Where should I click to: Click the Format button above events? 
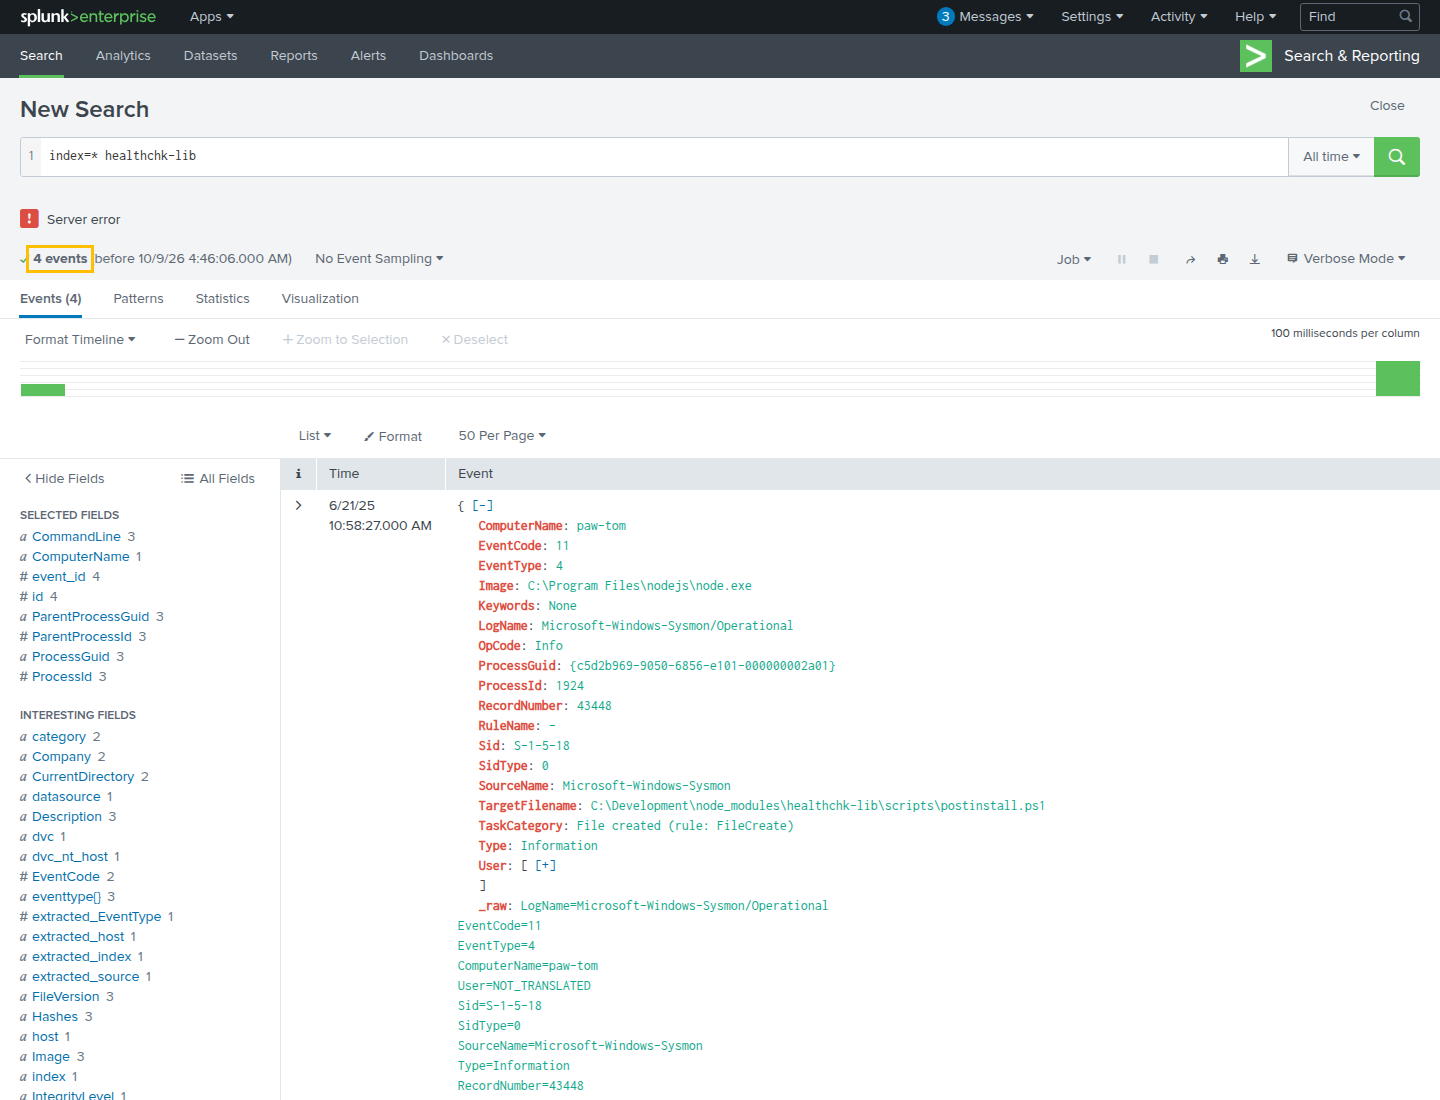tap(393, 437)
